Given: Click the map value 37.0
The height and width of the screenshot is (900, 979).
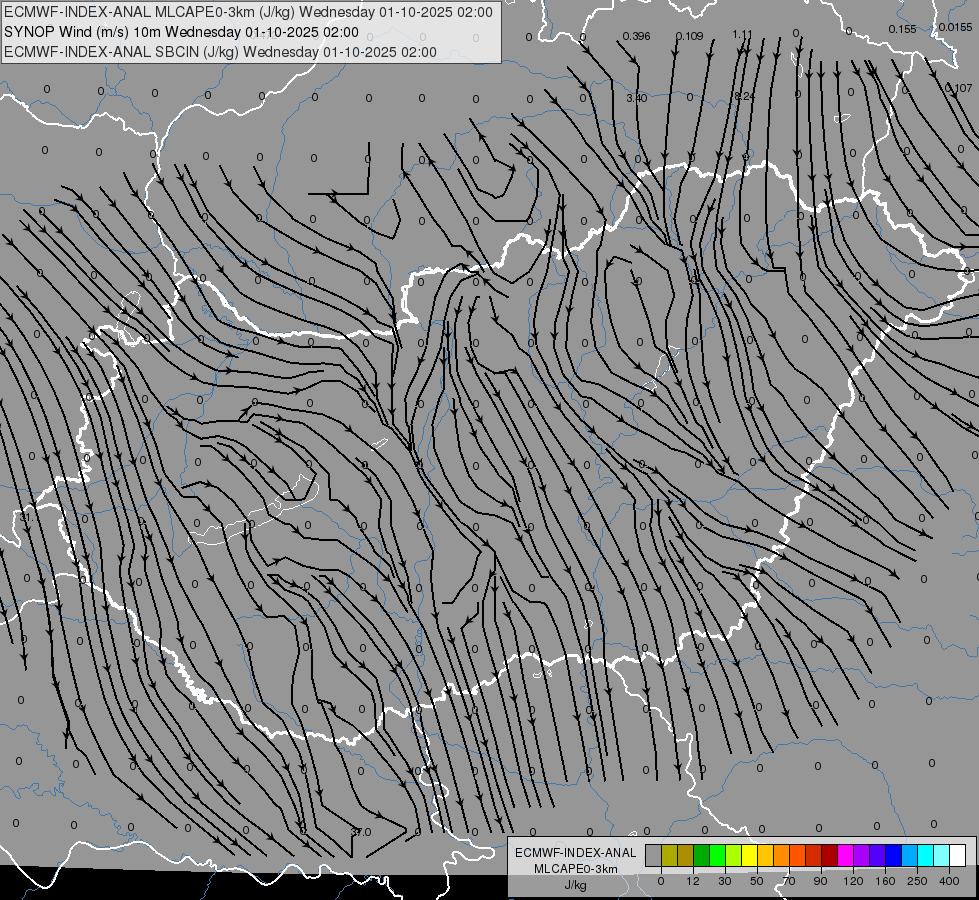Looking at the screenshot, I should (361, 832).
